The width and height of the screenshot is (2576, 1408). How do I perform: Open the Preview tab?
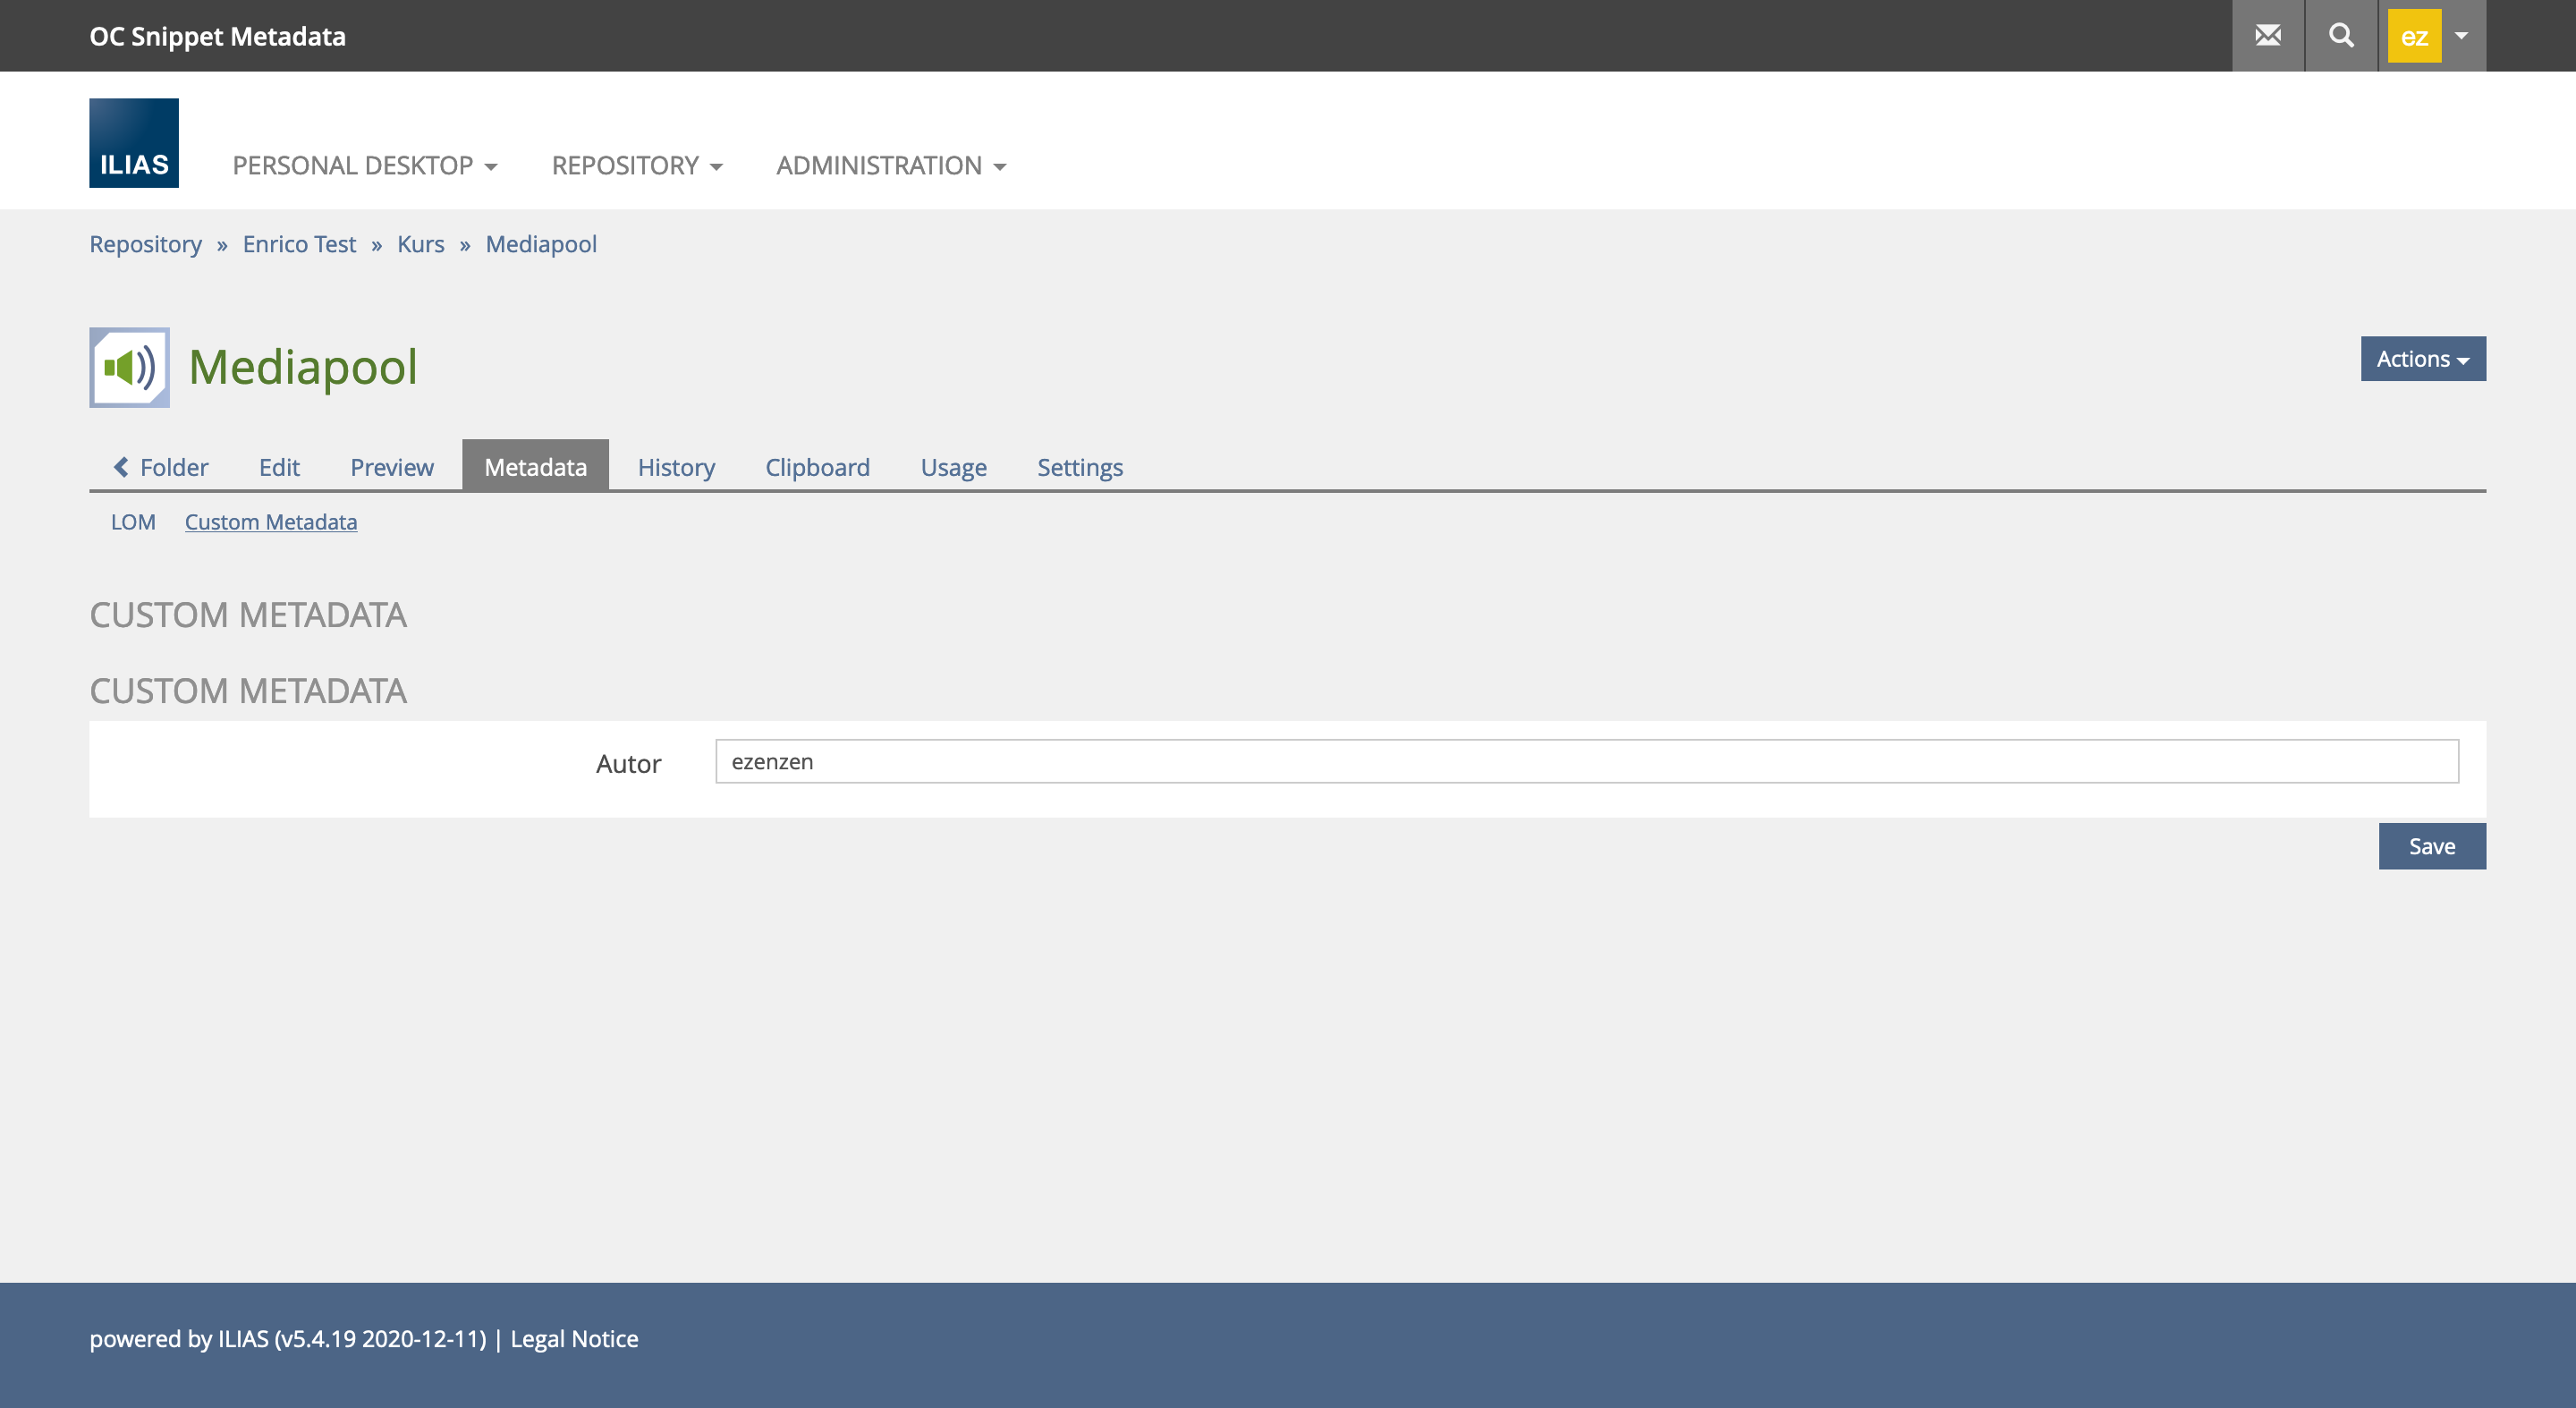(391, 467)
